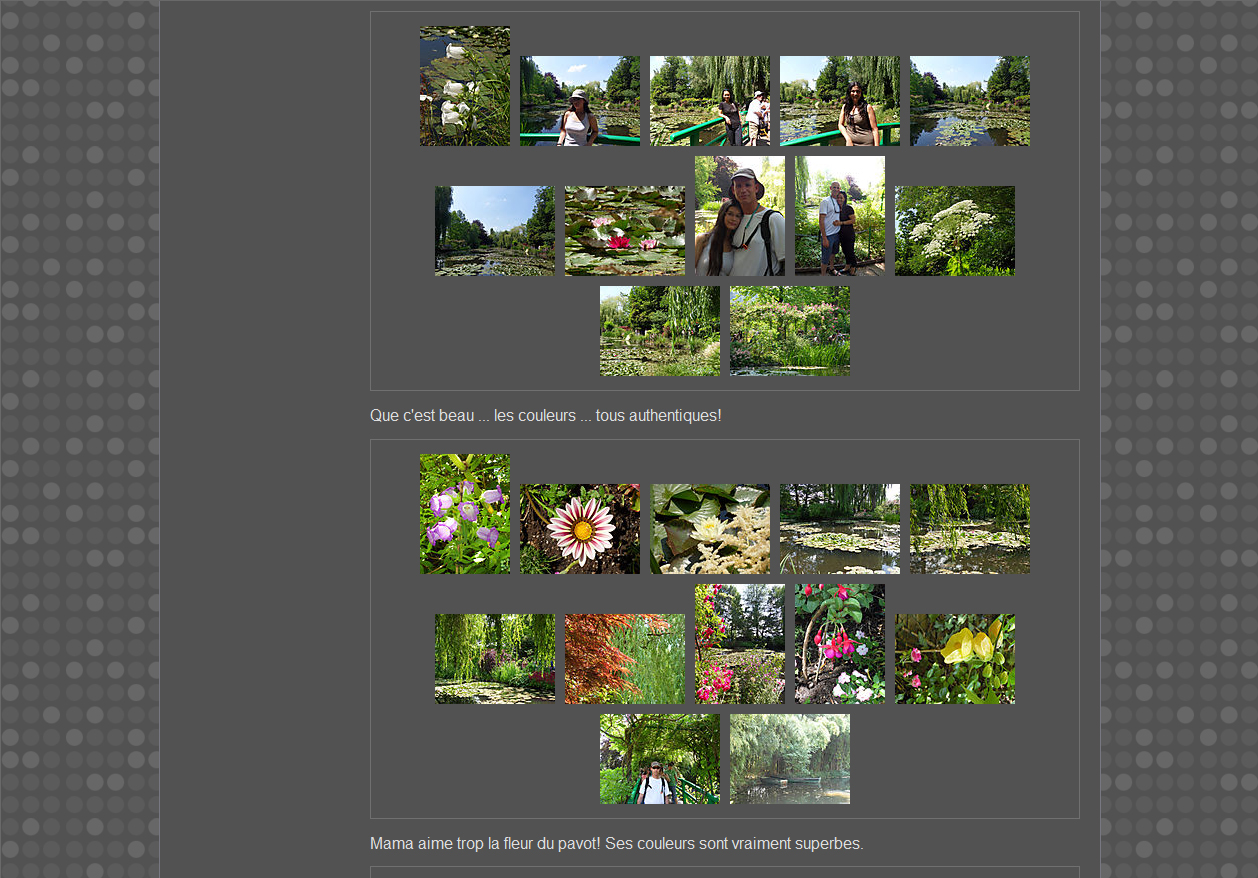Open the purple bell flowers thumbnail
The image size is (1258, 878).
[464, 514]
